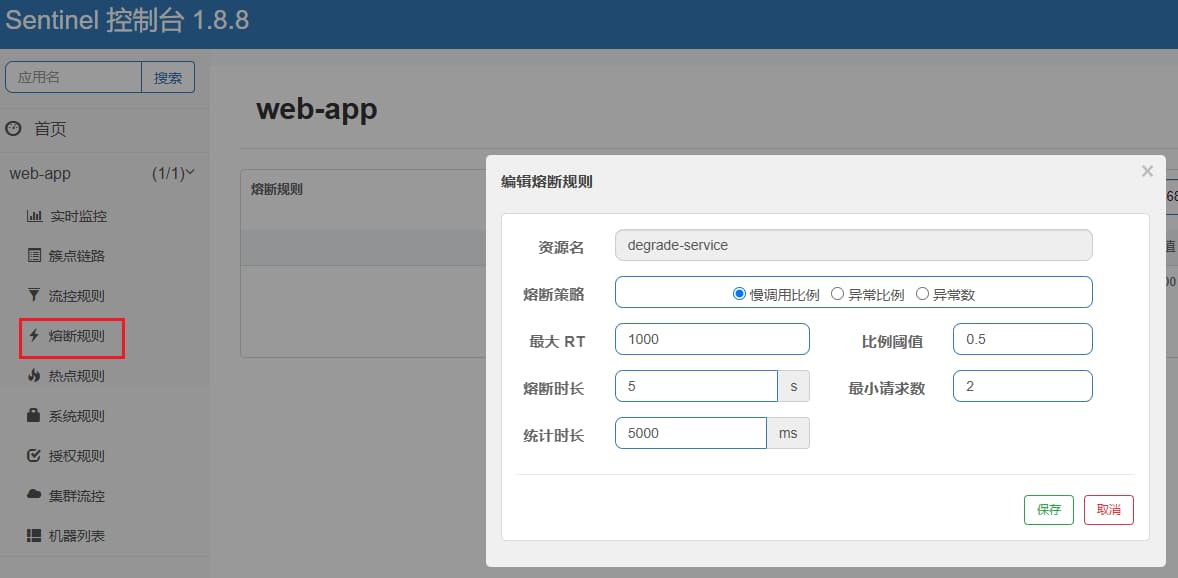Image resolution: width=1178 pixels, height=578 pixels.
Task: Click the flame icon for 热点规则
Action: pos(34,376)
